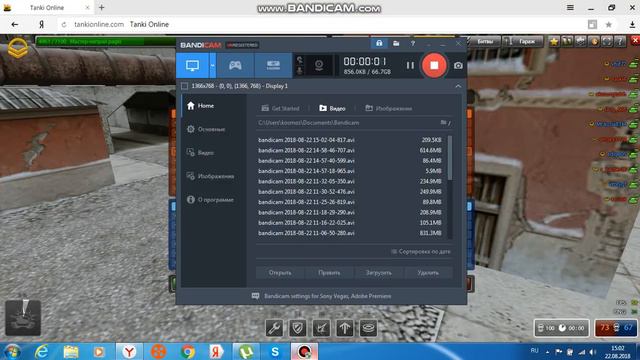Select bandicam 2018-08-22 11-06-50-280.avi
Image resolution: width=640 pixels, height=360 pixels.
pyautogui.click(x=350, y=233)
